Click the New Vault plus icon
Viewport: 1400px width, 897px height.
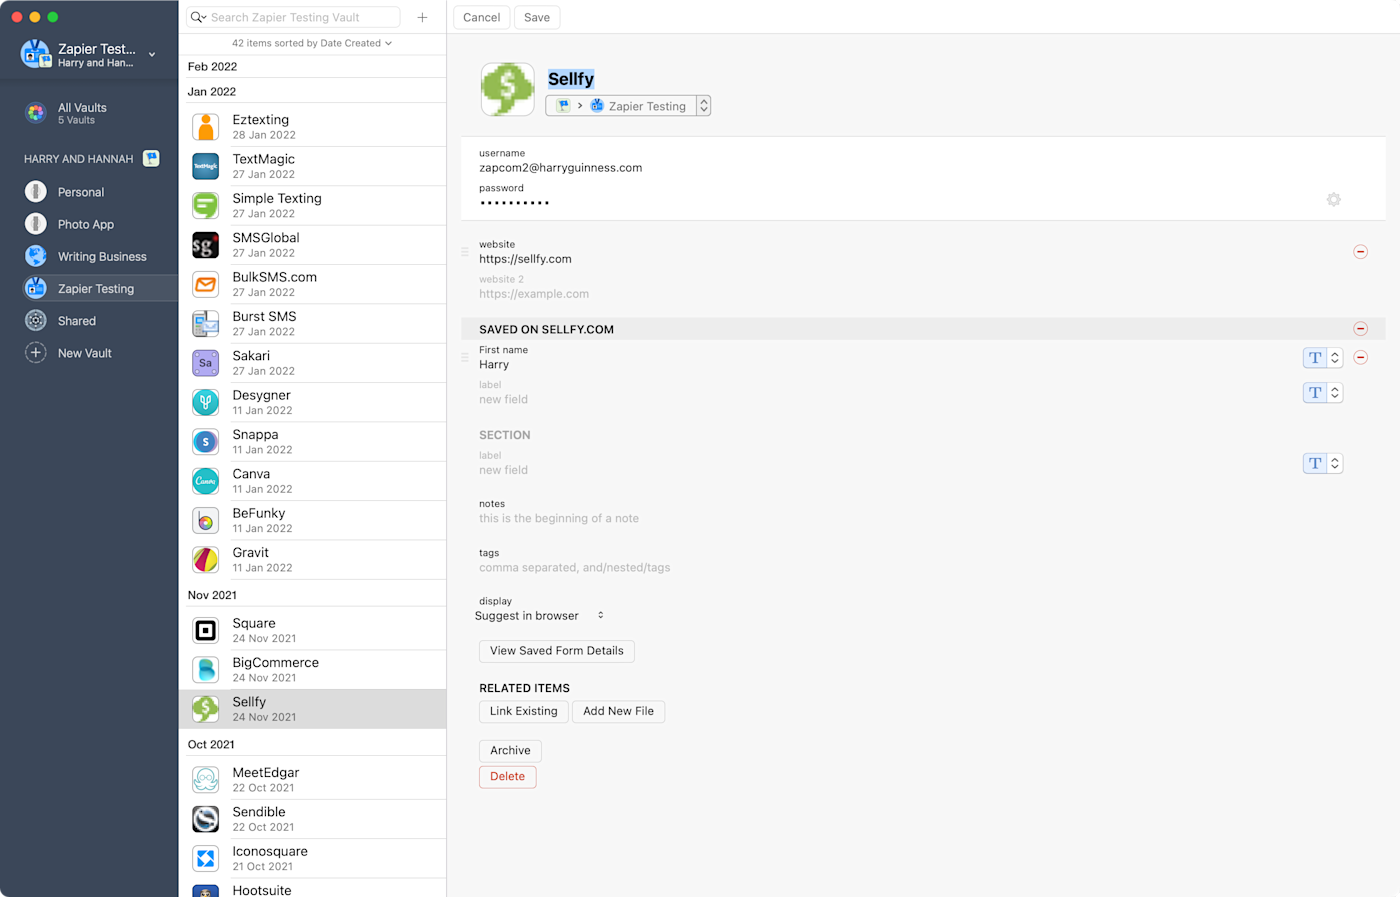[x=36, y=353]
